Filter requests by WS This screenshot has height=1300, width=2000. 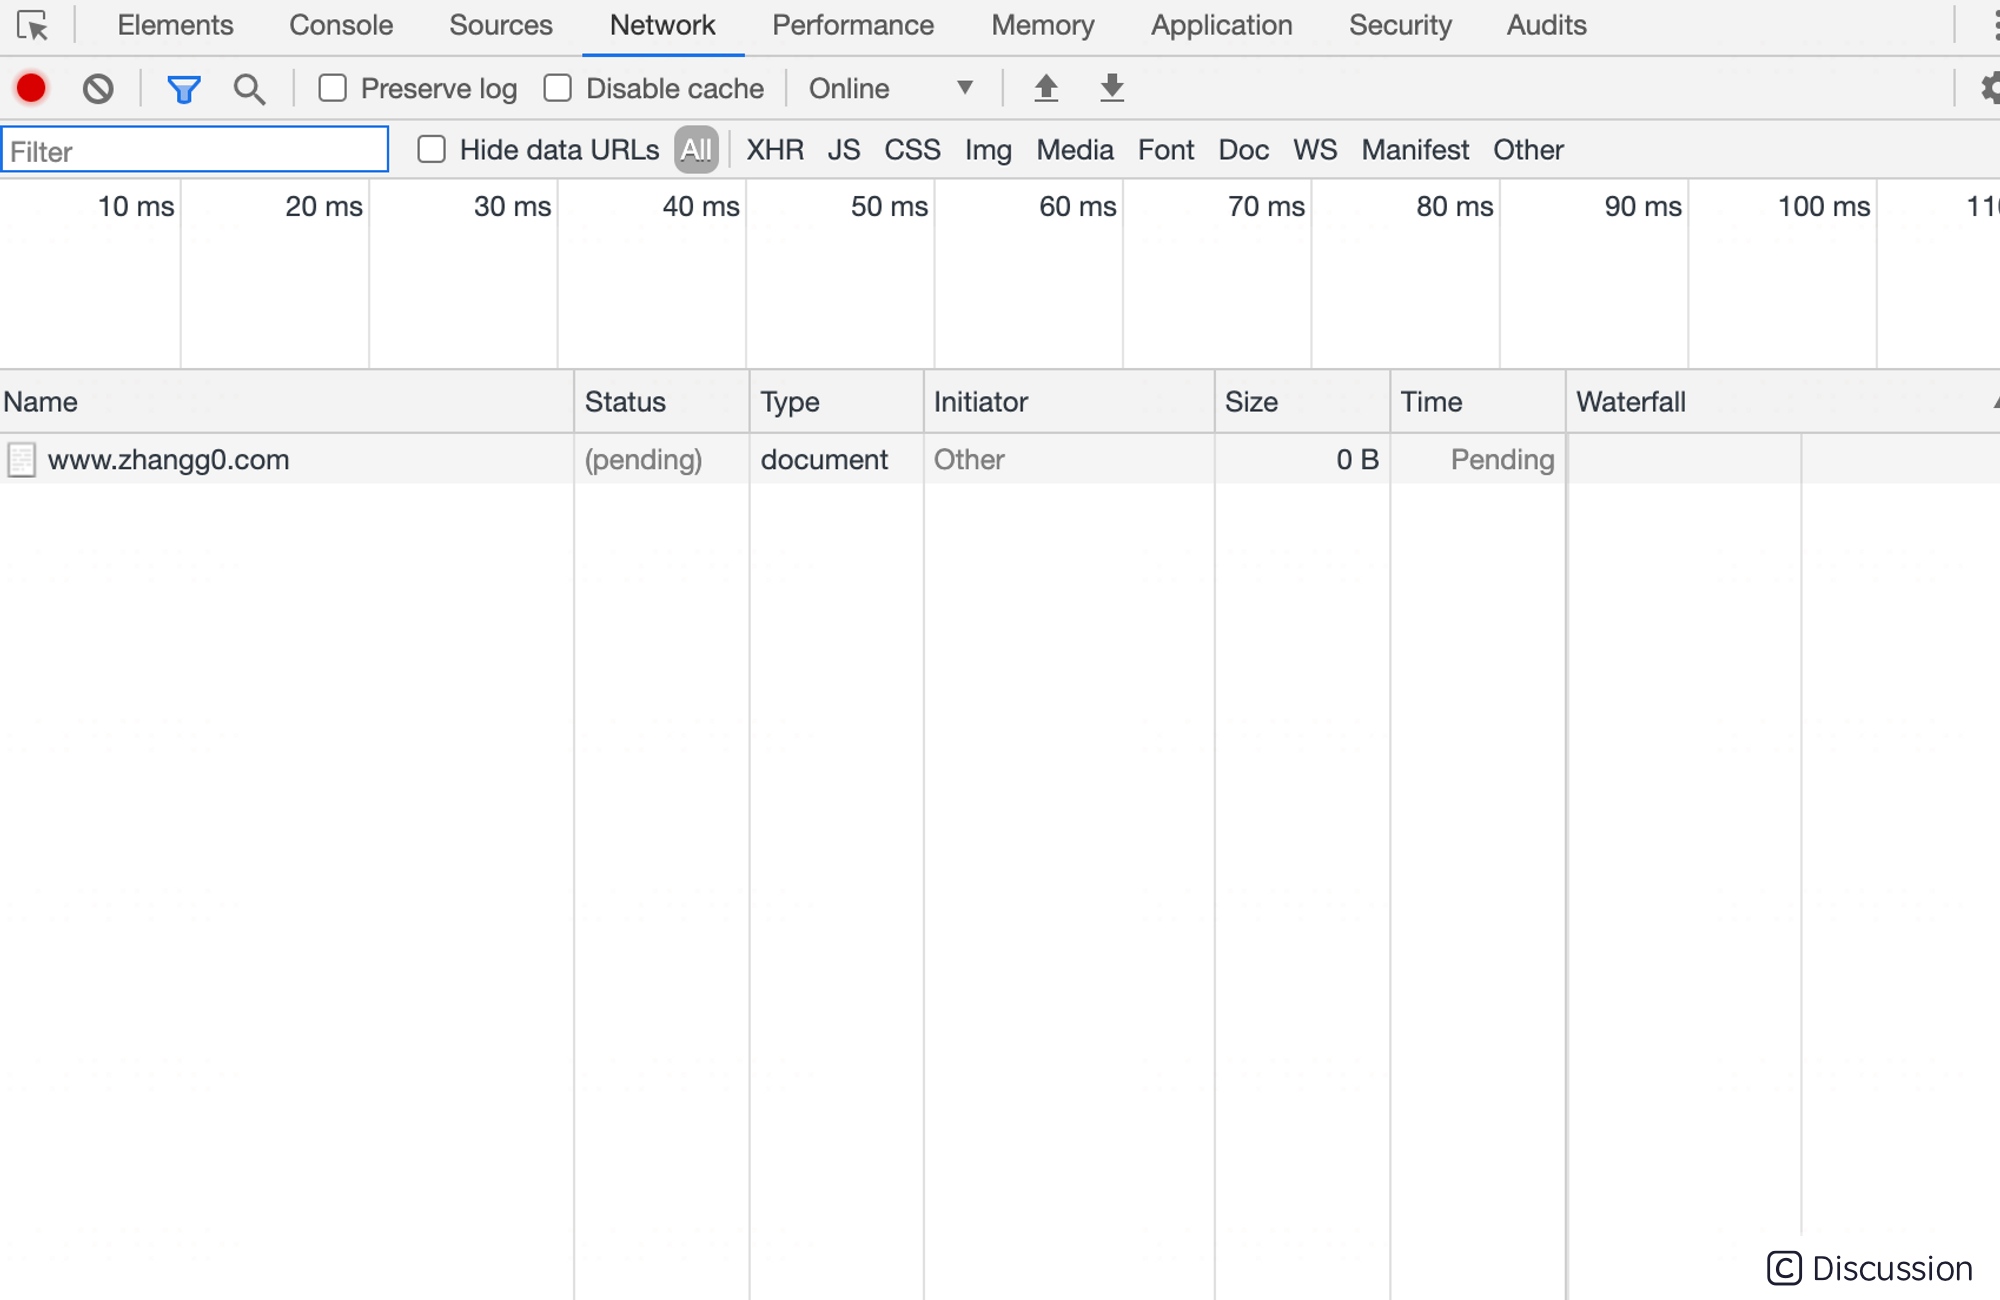pos(1315,150)
